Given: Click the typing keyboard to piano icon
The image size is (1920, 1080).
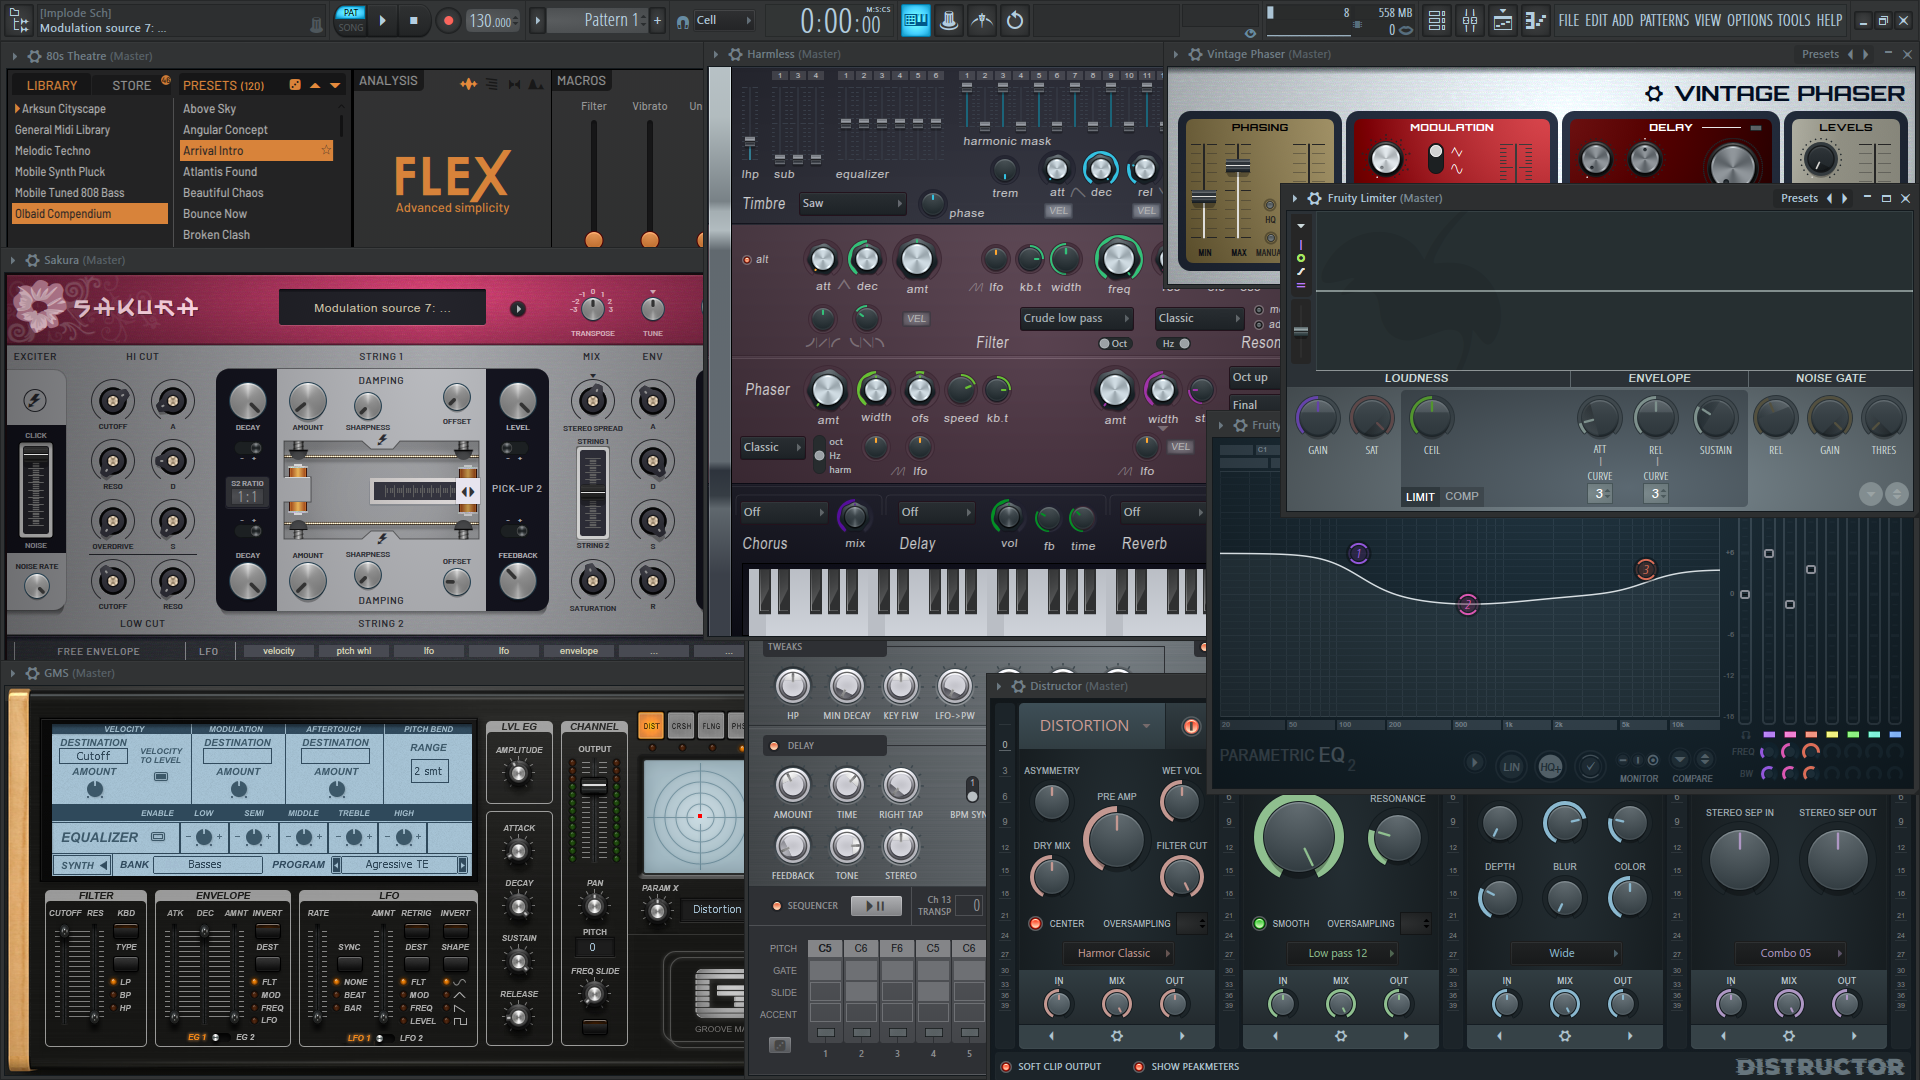Looking at the screenshot, I should click(x=916, y=21).
